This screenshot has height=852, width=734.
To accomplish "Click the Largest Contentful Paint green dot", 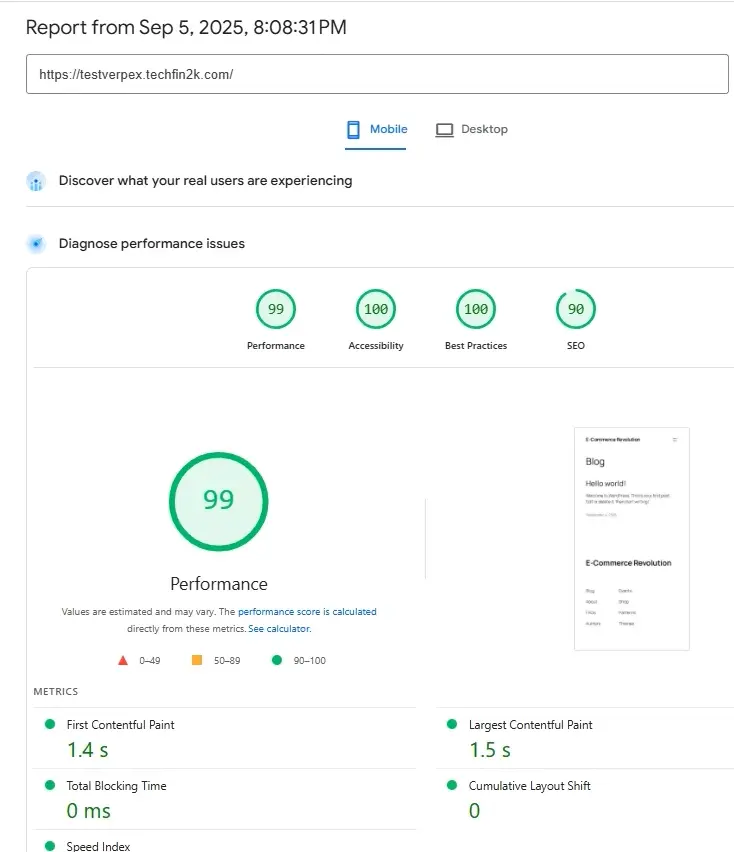I will (x=451, y=724).
